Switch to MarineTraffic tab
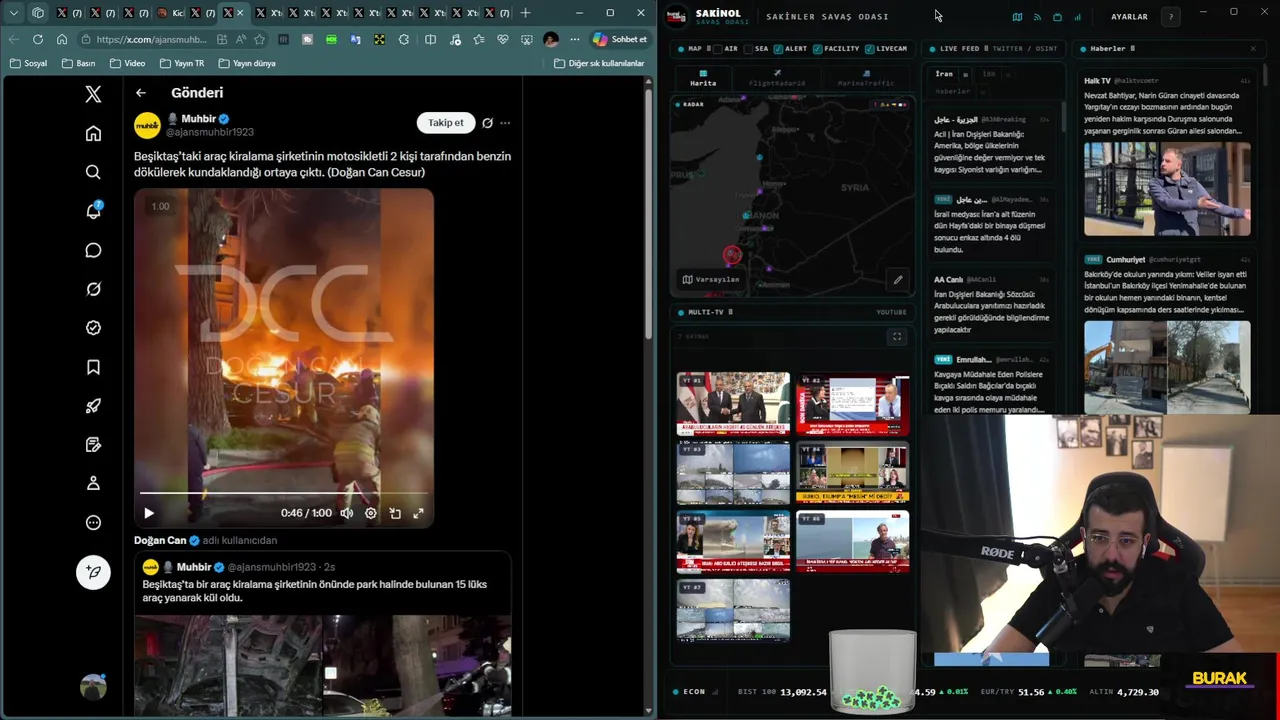The image size is (1280, 720). [x=866, y=78]
